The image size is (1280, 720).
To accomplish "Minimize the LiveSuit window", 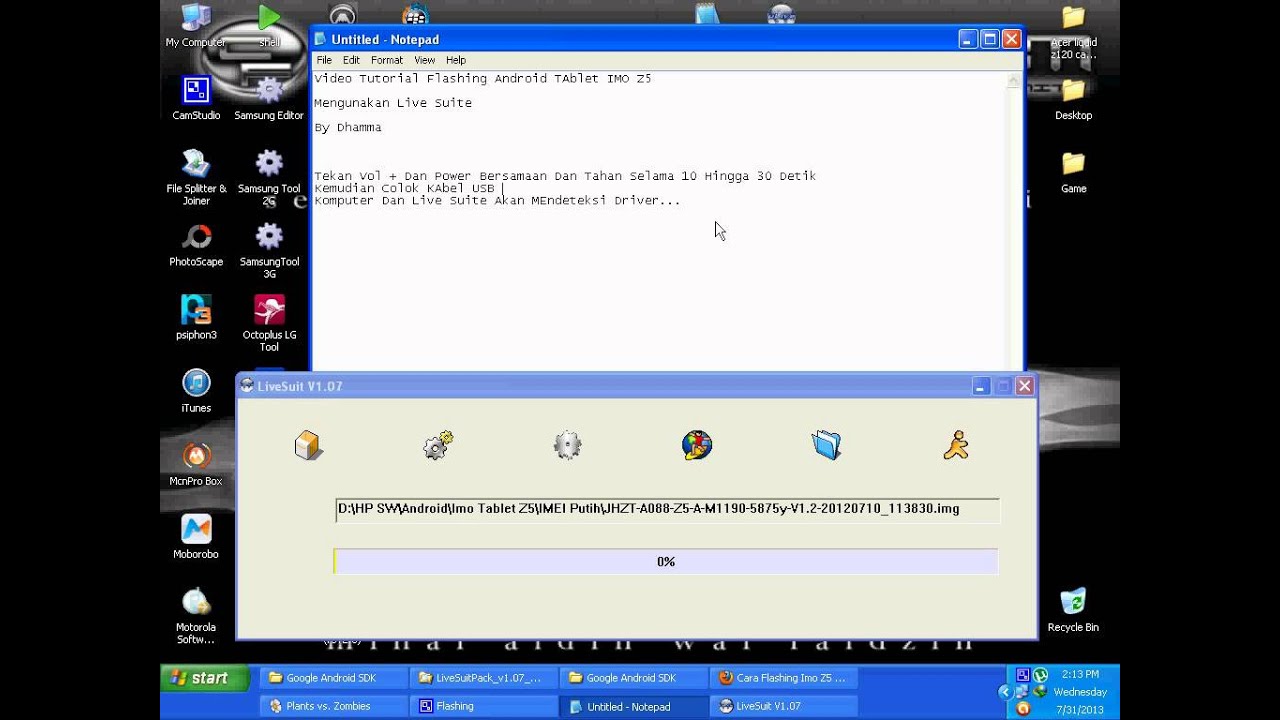I will [981, 386].
